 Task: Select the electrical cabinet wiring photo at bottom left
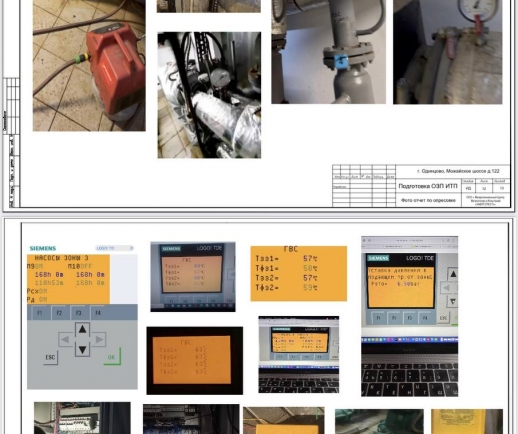(x=82, y=418)
